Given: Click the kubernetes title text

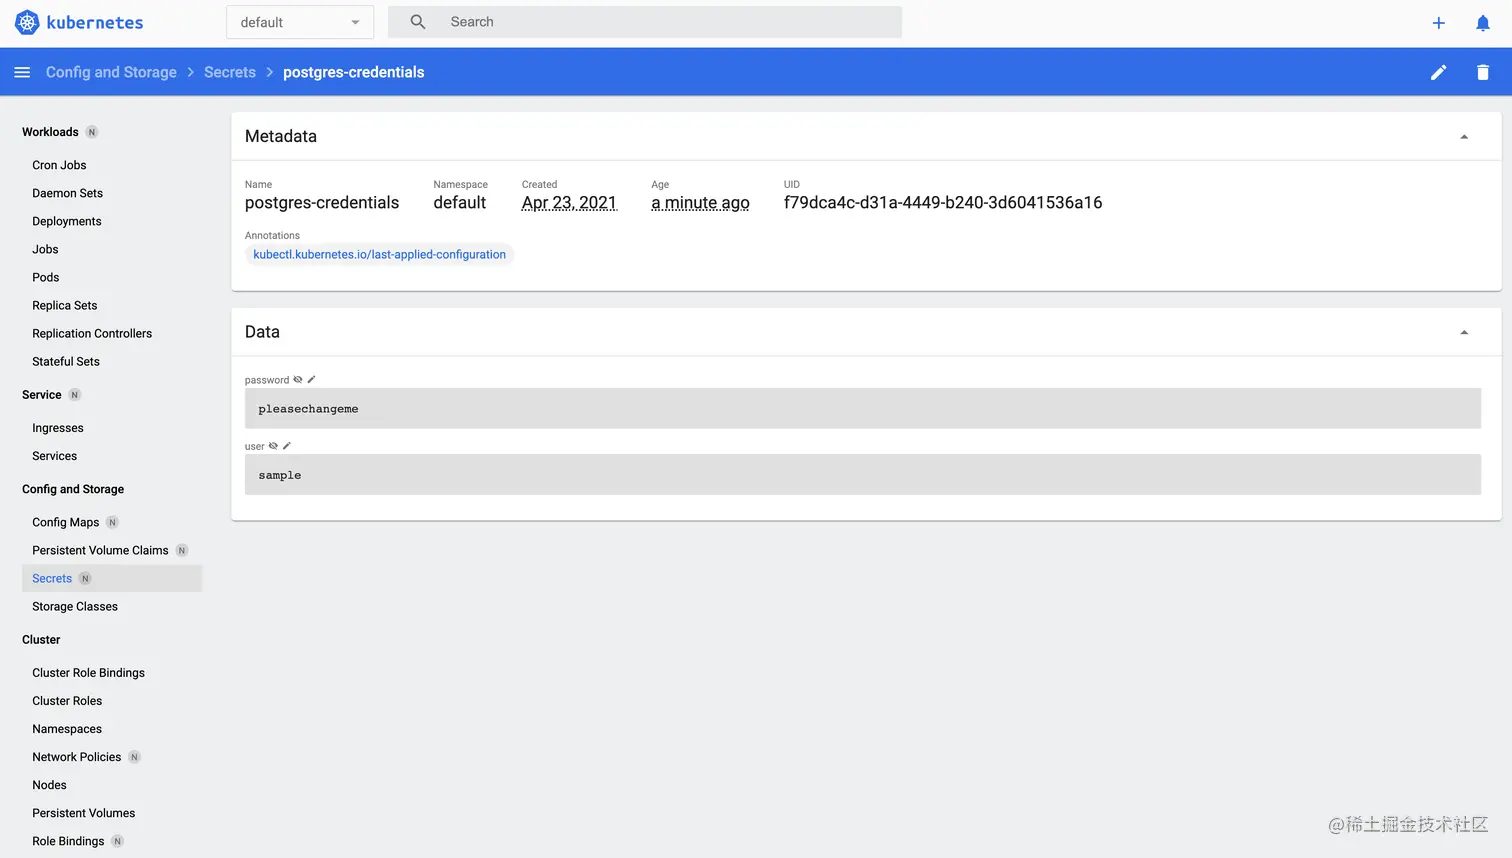Looking at the screenshot, I should [95, 22].
